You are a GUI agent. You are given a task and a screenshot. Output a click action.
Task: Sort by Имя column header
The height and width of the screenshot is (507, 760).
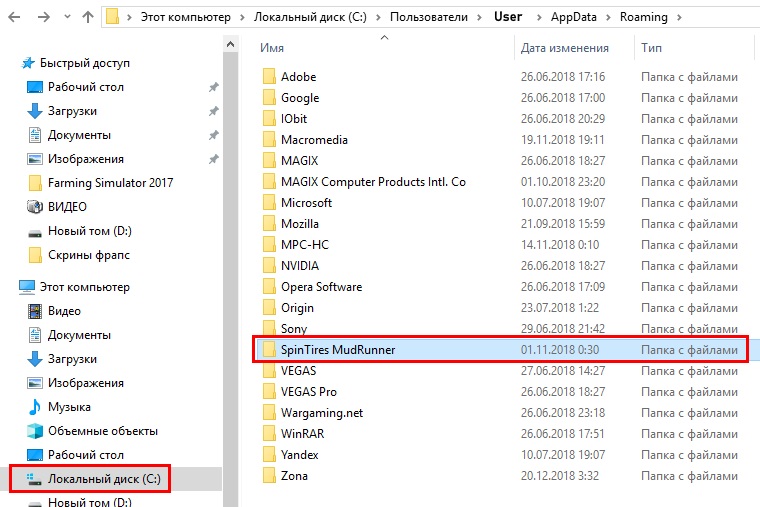click(272, 48)
